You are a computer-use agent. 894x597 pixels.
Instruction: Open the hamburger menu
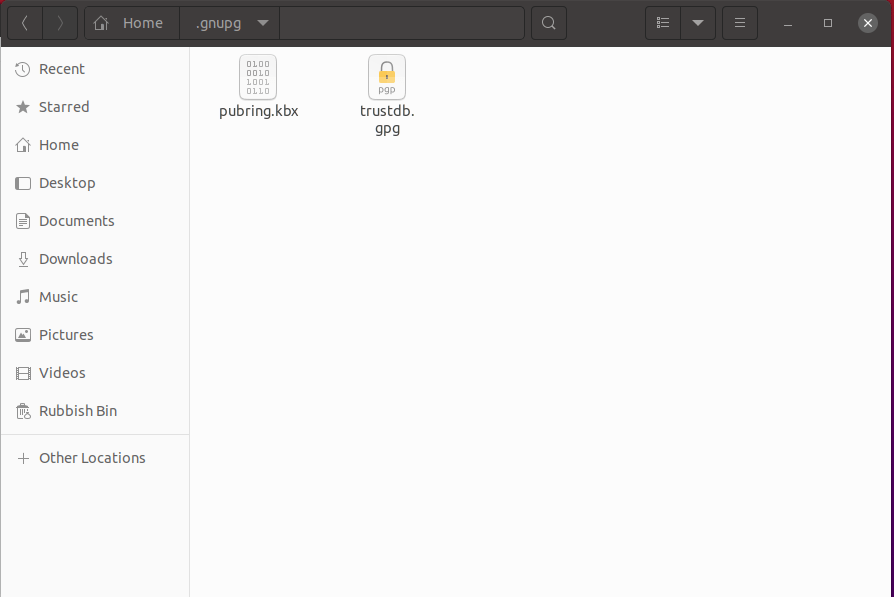coord(740,23)
